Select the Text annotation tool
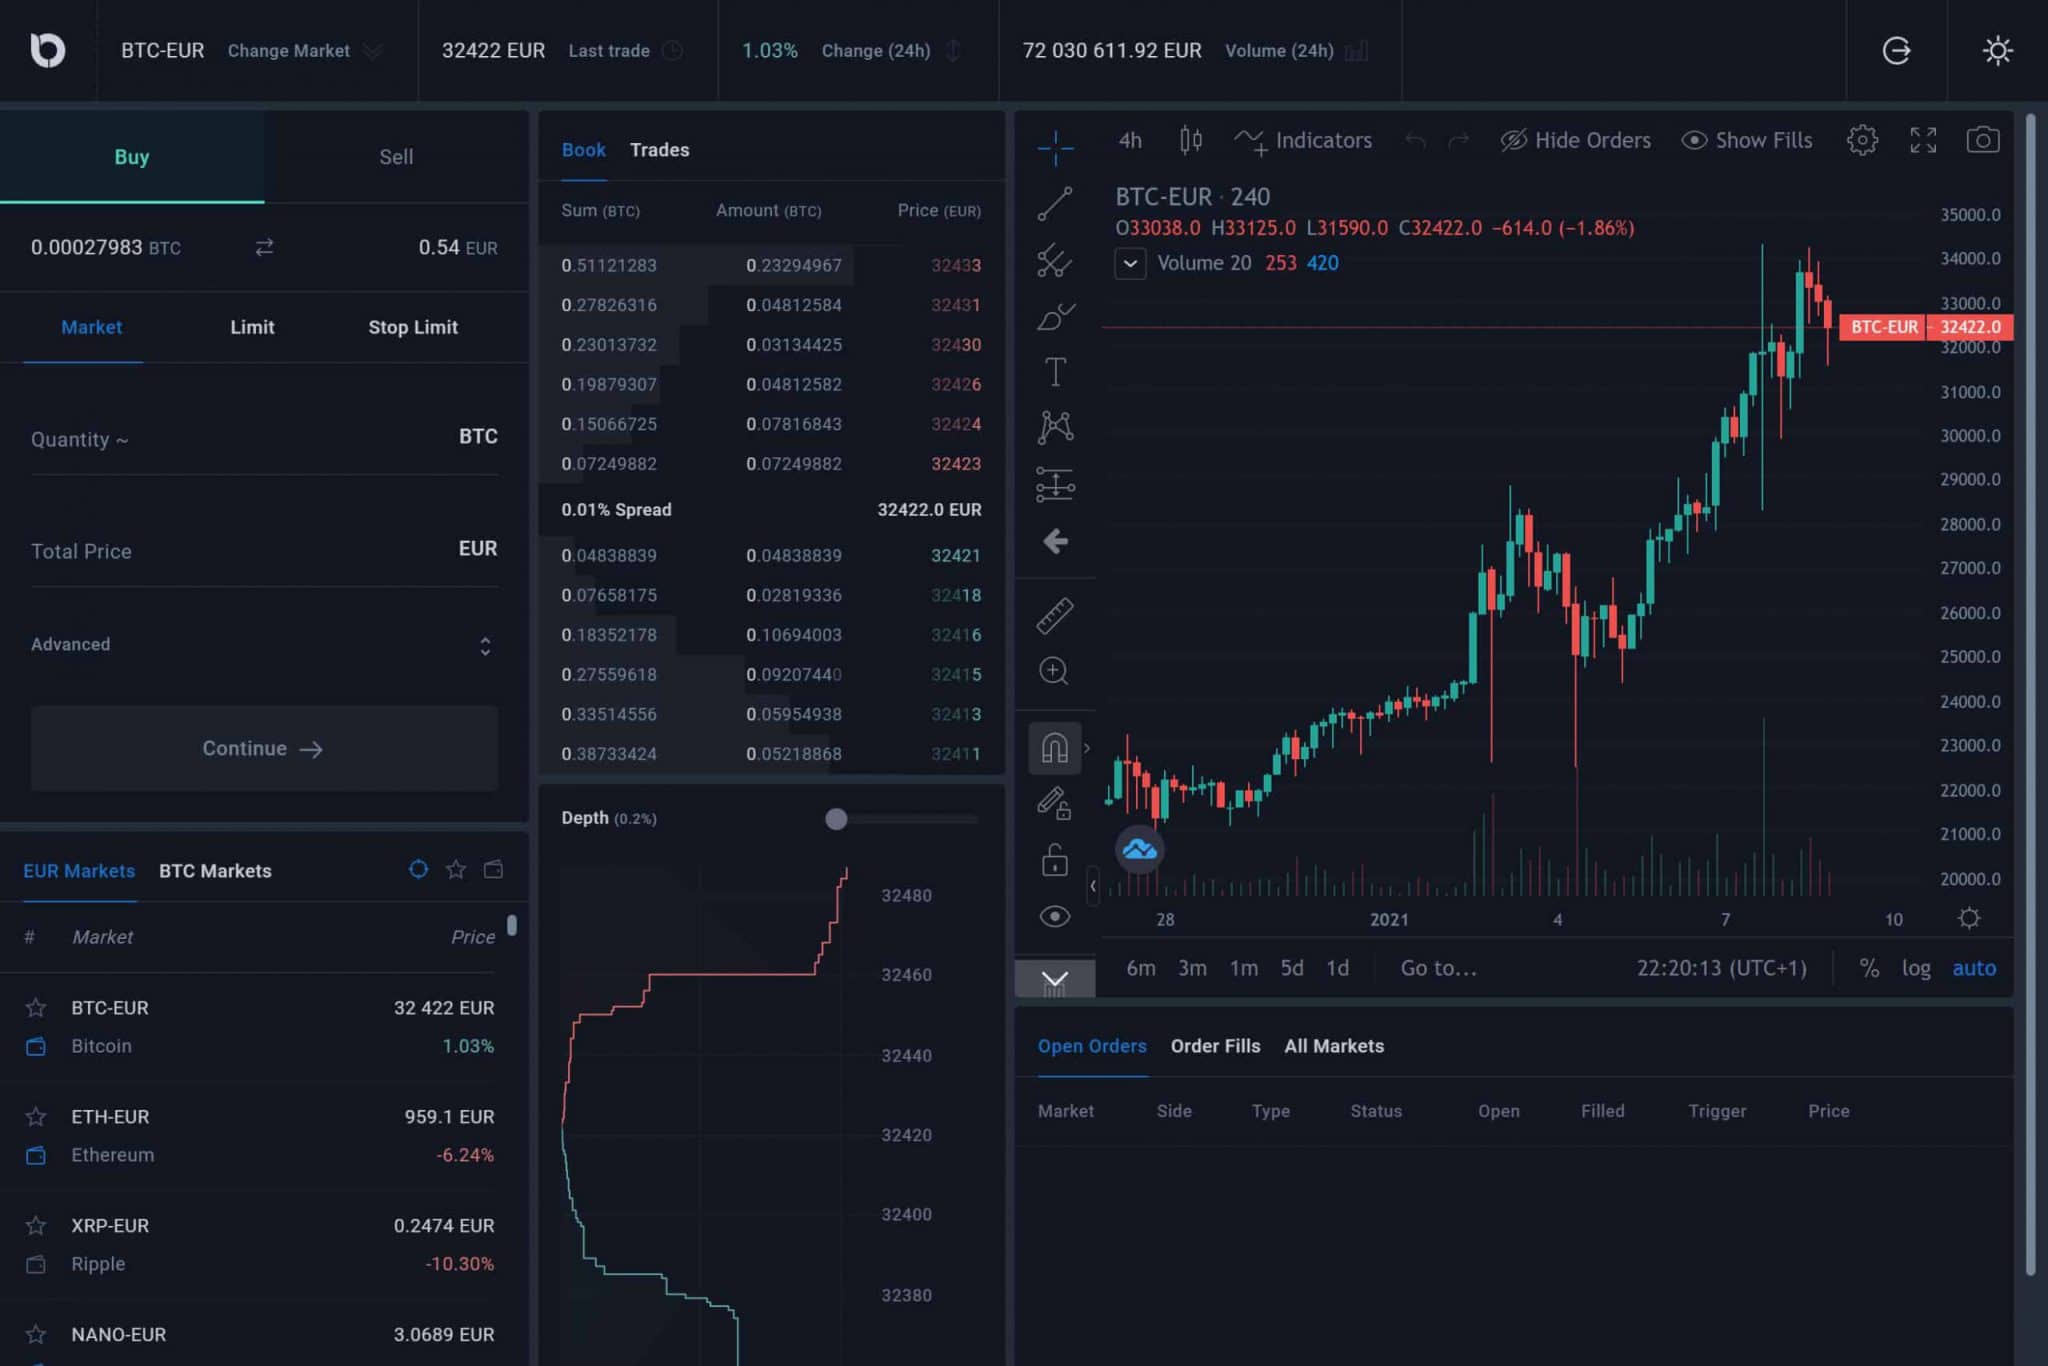Image resolution: width=2048 pixels, height=1366 pixels. coord(1055,370)
